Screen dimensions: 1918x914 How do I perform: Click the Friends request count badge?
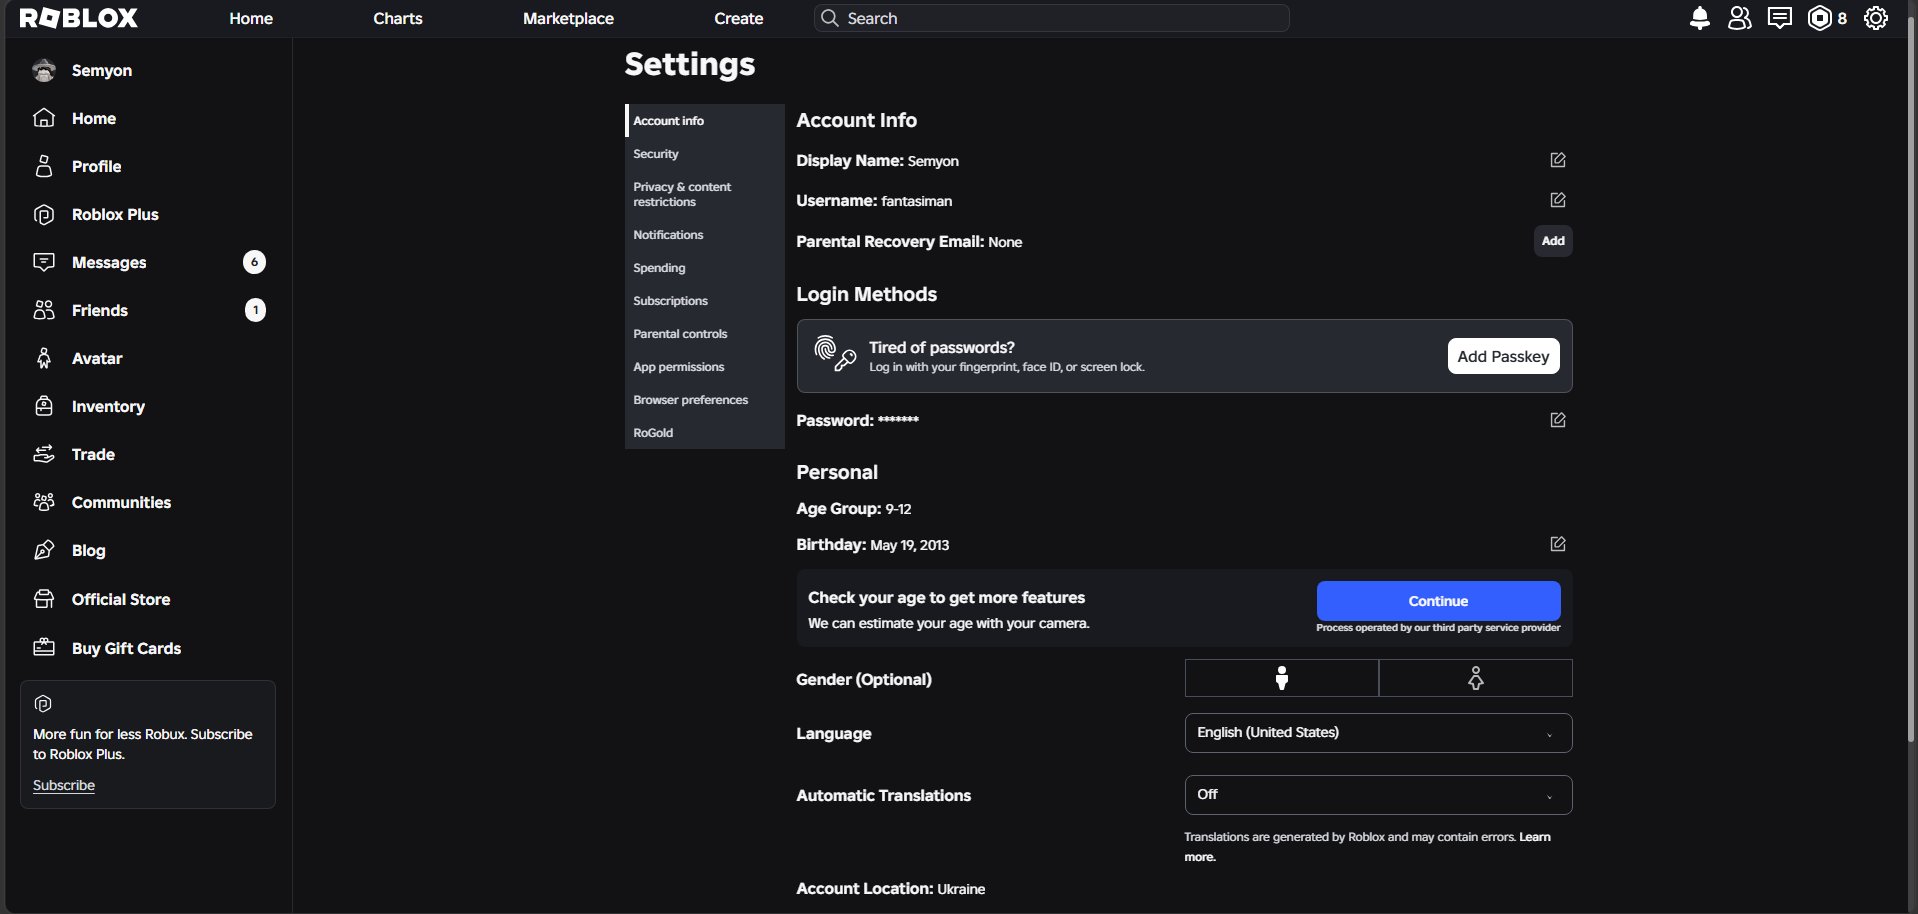coord(255,310)
